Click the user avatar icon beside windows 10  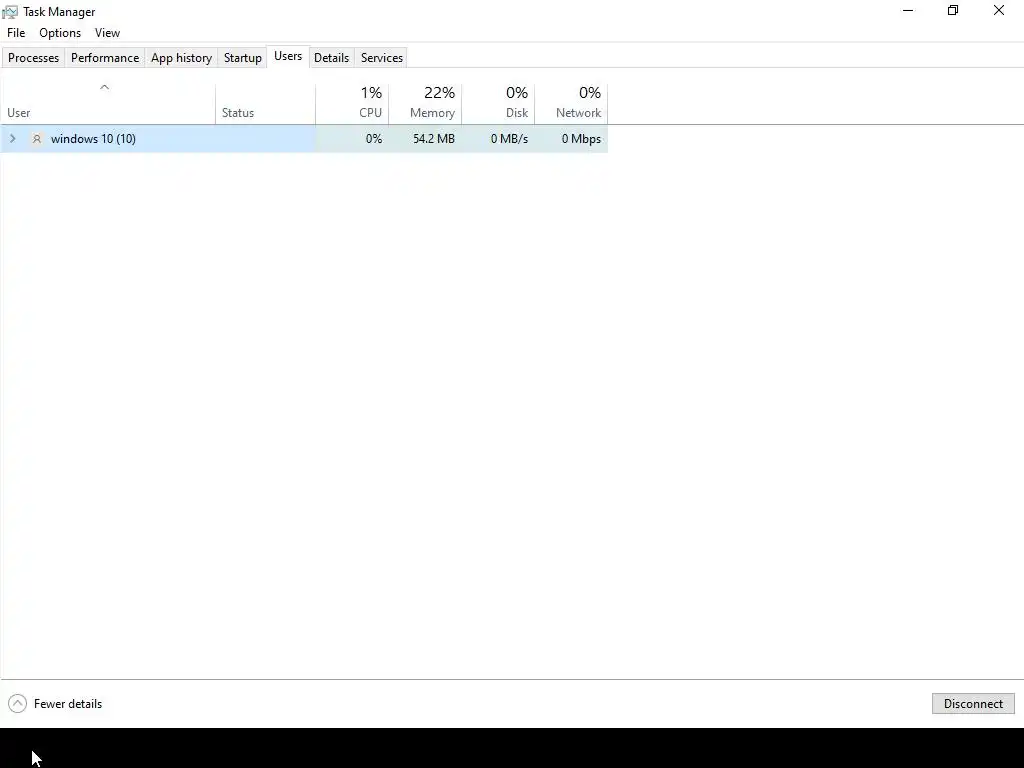coord(37,138)
